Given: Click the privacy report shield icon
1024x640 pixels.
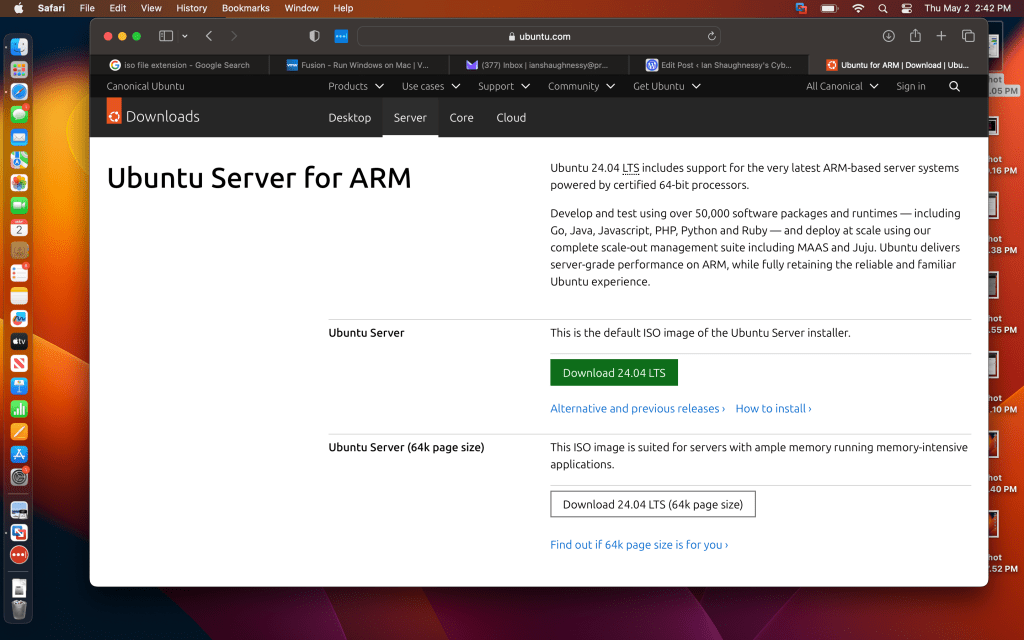Looking at the screenshot, I should 314,36.
